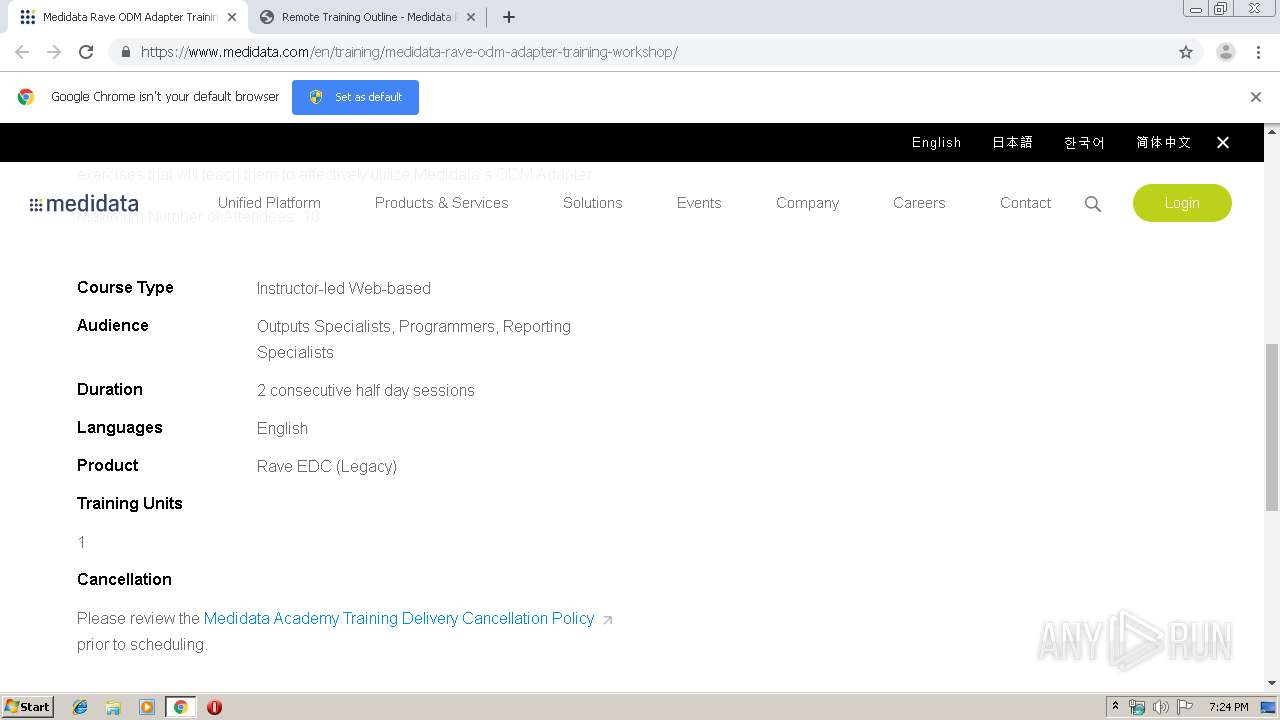Image resolution: width=1280 pixels, height=720 pixels.
Task: Open the volume control in system tray
Action: coord(1161,707)
